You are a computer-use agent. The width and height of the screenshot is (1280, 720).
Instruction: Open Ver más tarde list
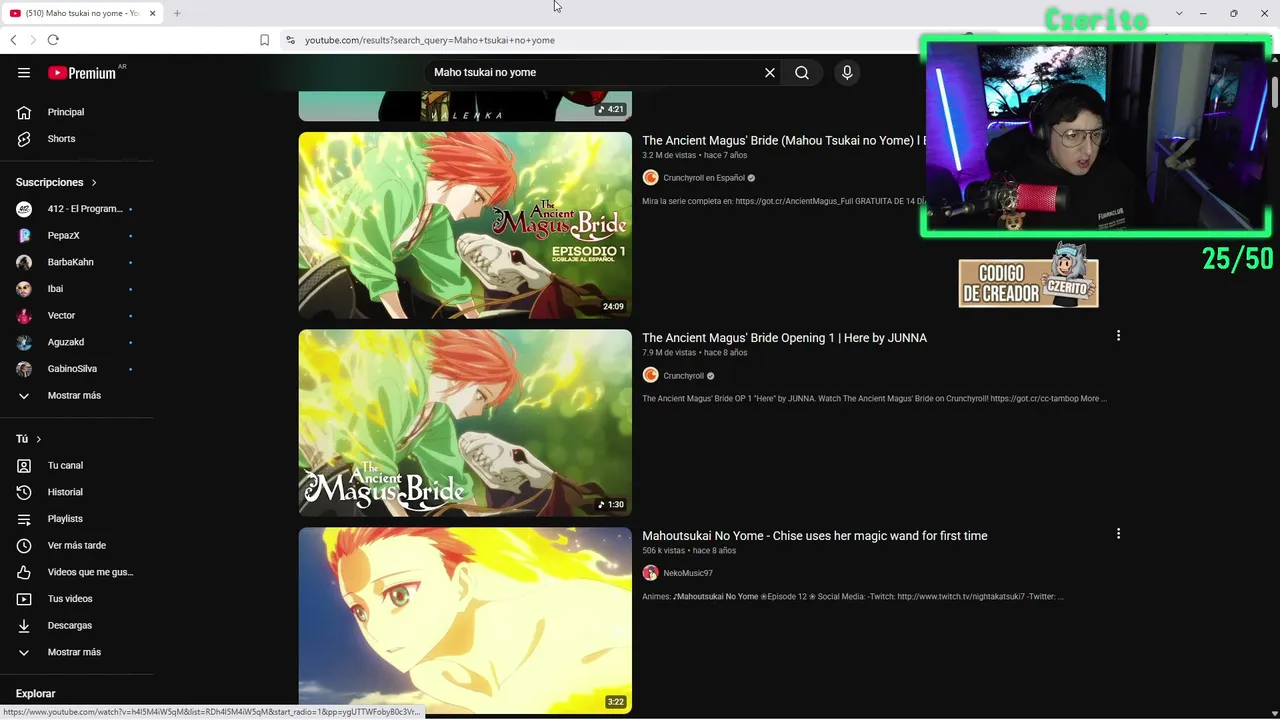[x=77, y=546]
